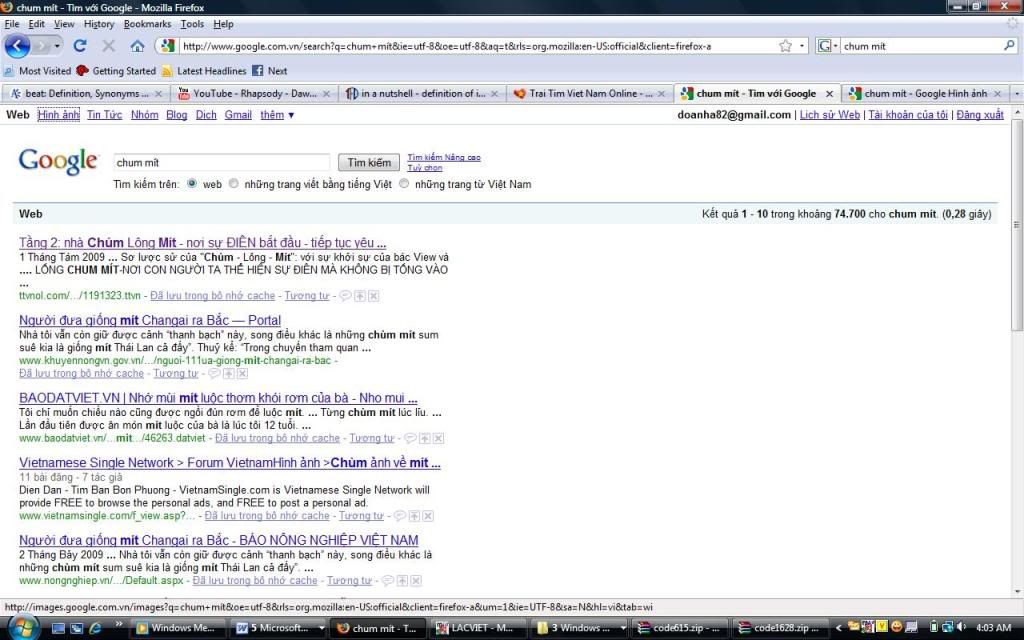This screenshot has height=640, width=1024.
Task: Comment on the vietnamsingle.com result
Action: tap(400, 516)
